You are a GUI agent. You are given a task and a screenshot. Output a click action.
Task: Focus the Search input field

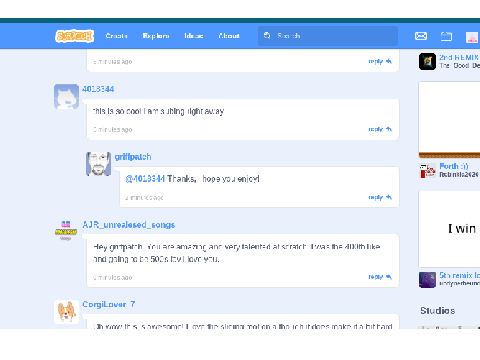coord(328,36)
